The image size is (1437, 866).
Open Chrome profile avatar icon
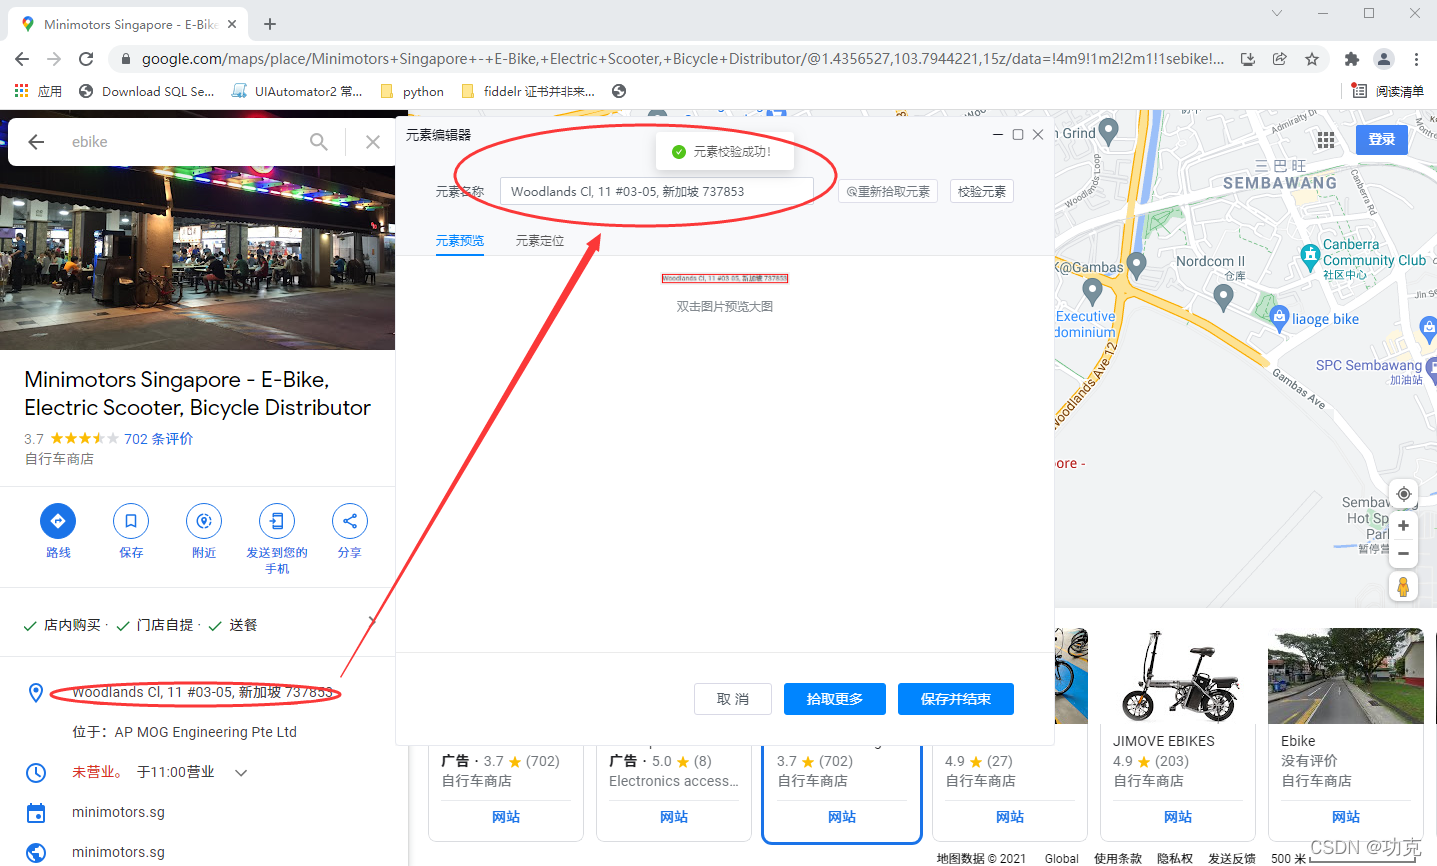1384,59
